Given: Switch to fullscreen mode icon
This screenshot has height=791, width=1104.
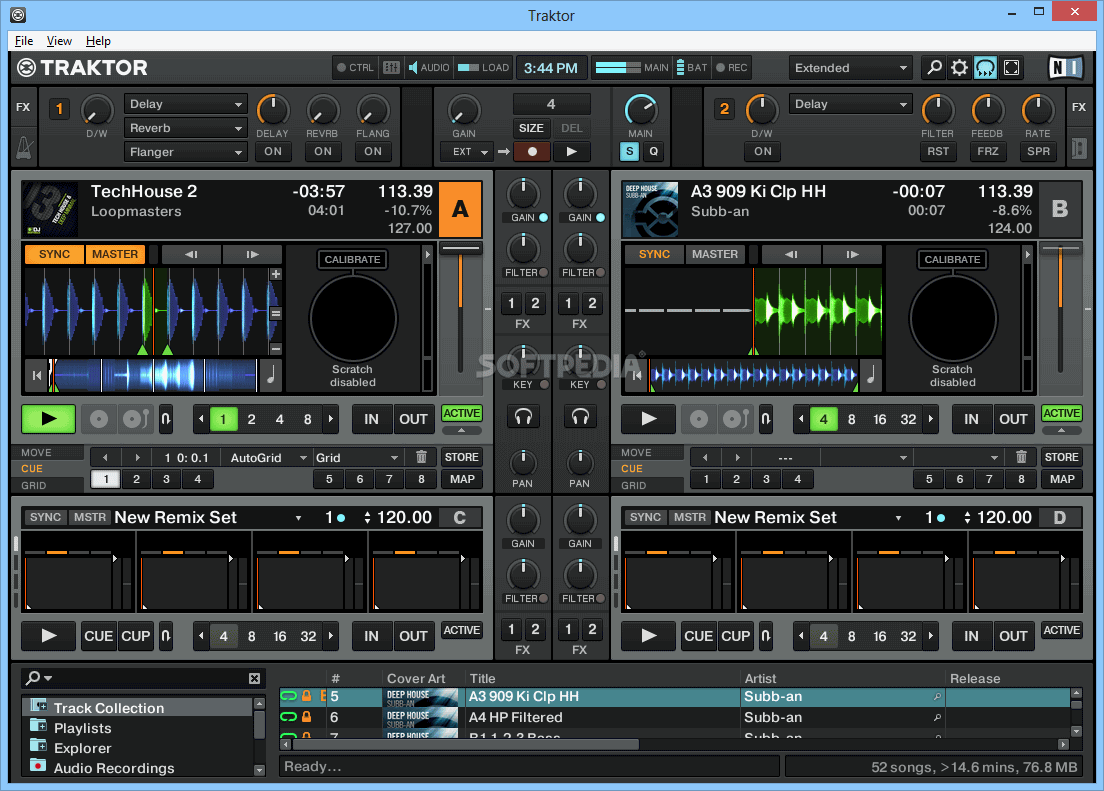Looking at the screenshot, I should click(x=1011, y=68).
